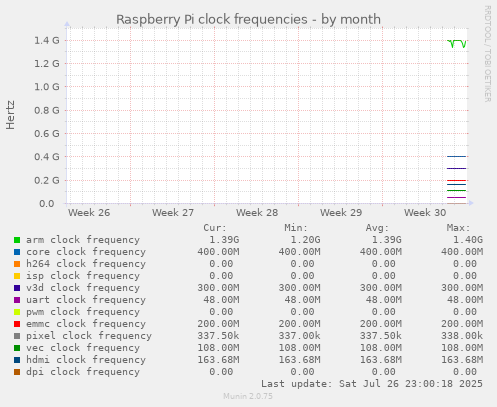Click the 'Week 27' axis label
Viewport: 497px width, 407px height.
173,213
